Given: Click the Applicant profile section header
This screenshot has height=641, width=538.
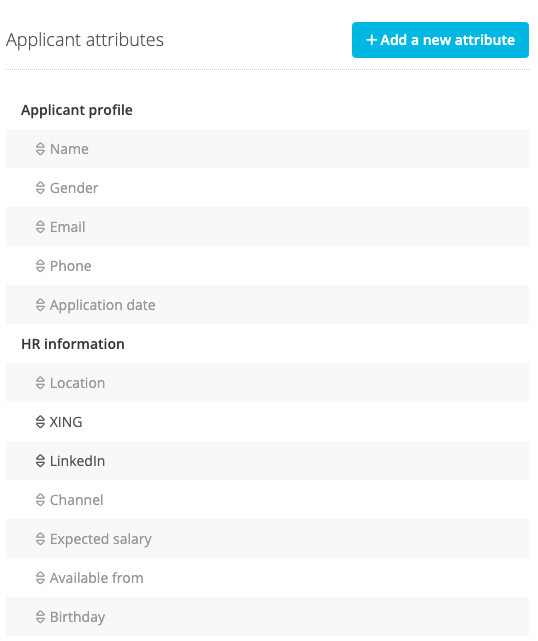Looking at the screenshot, I should [x=77, y=110].
